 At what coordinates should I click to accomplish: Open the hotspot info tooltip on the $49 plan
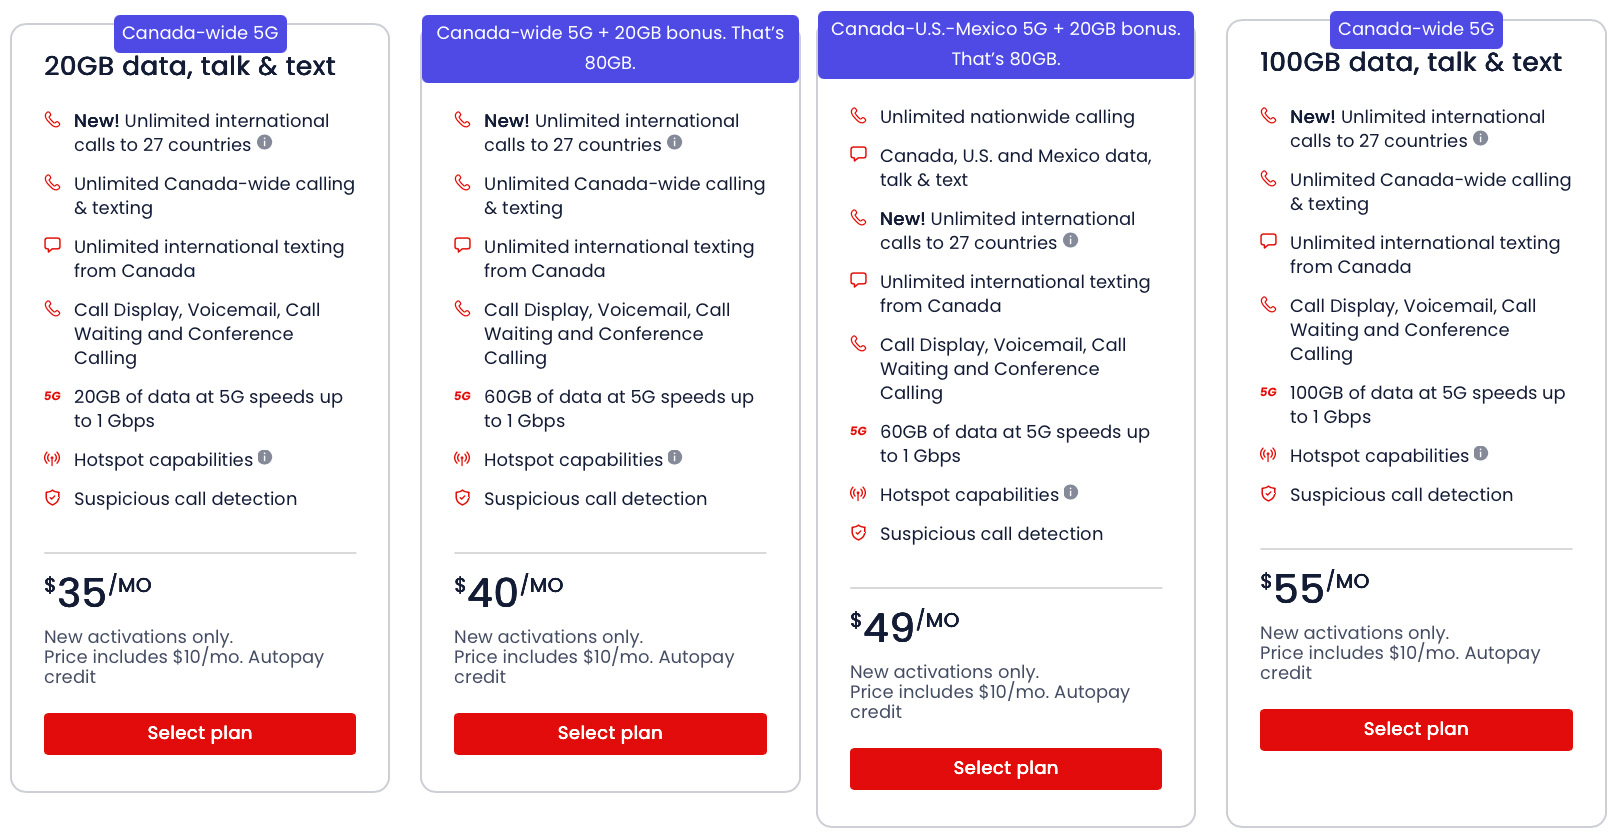pos(1071,492)
